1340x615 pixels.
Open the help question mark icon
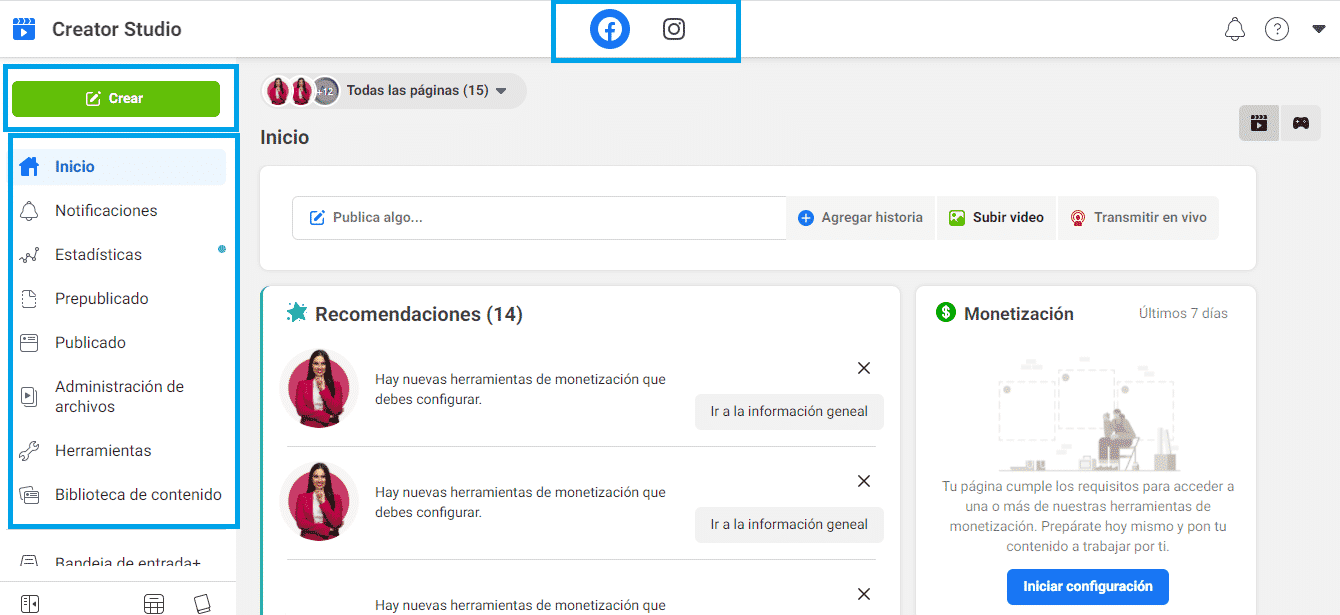(x=1277, y=29)
